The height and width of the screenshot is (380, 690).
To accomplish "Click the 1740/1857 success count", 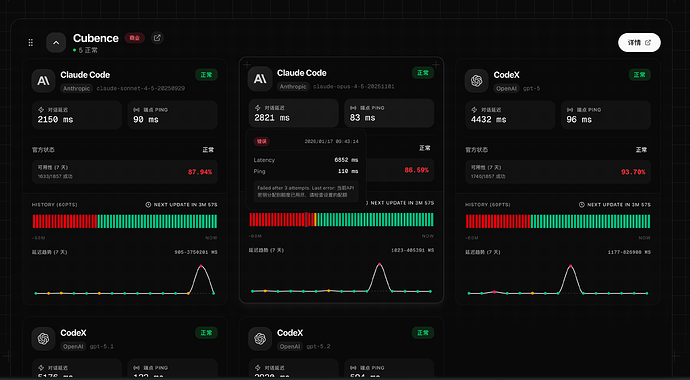I will coord(488,176).
